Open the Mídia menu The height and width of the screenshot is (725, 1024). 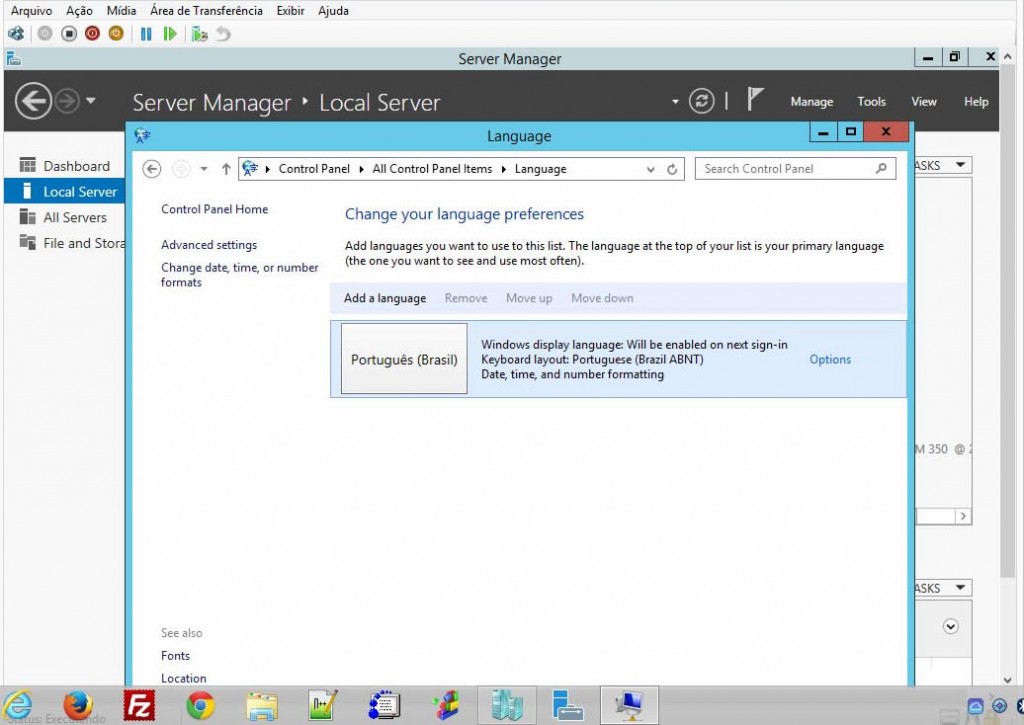coord(121,10)
